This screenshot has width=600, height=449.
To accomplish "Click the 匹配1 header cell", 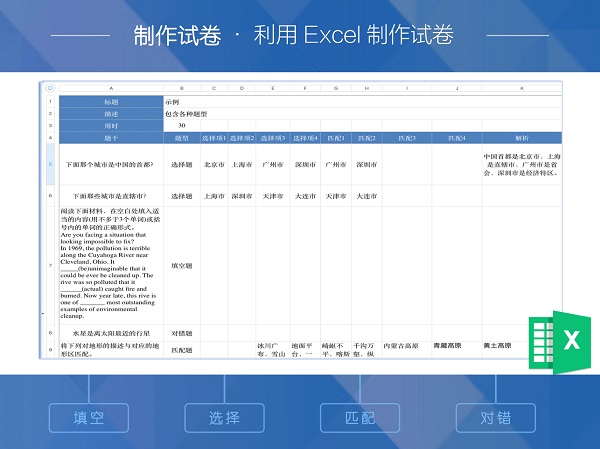I will (x=336, y=138).
